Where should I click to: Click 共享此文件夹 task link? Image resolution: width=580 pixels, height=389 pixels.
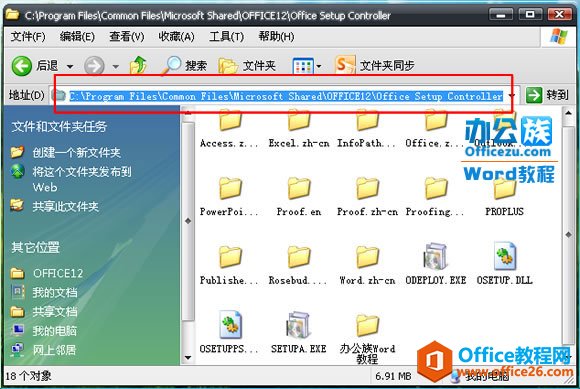[65, 206]
